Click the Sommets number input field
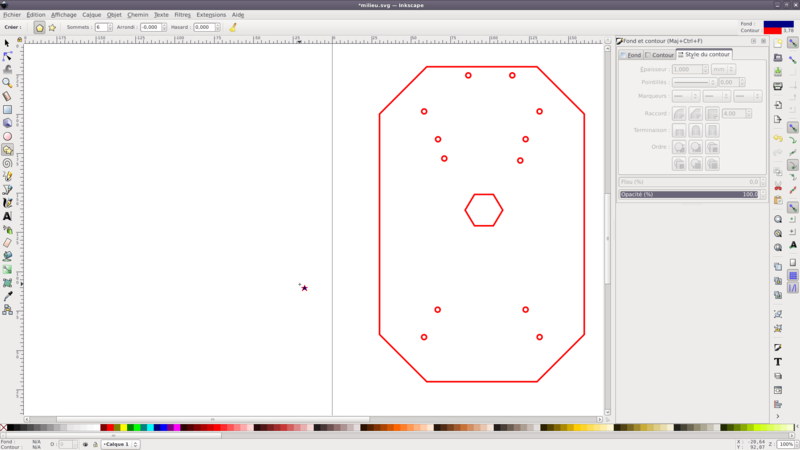Screen dimensions: 800x450 (x=102, y=28)
